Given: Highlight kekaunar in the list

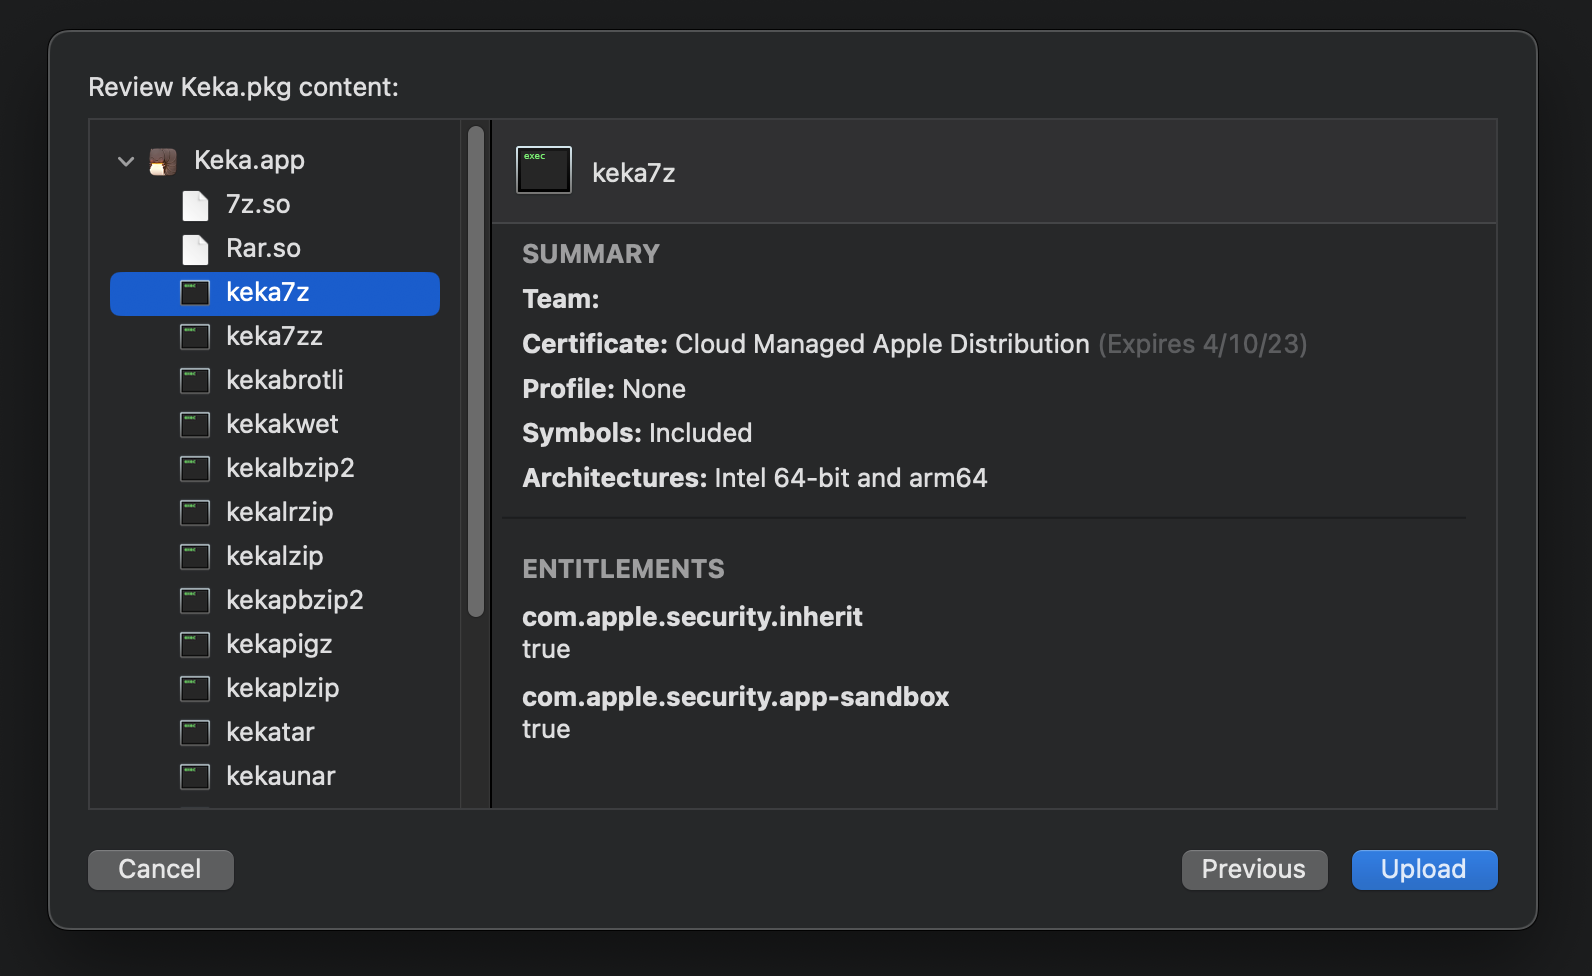Looking at the screenshot, I should coord(280,776).
